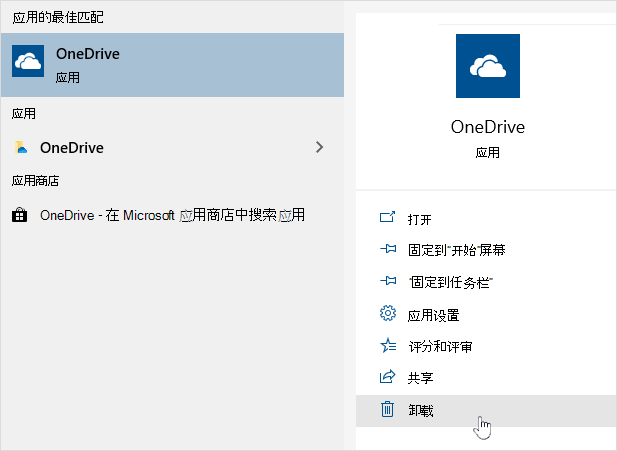617x451 pixels.
Task: Choose 评分和评审 option
Action: click(x=486, y=346)
